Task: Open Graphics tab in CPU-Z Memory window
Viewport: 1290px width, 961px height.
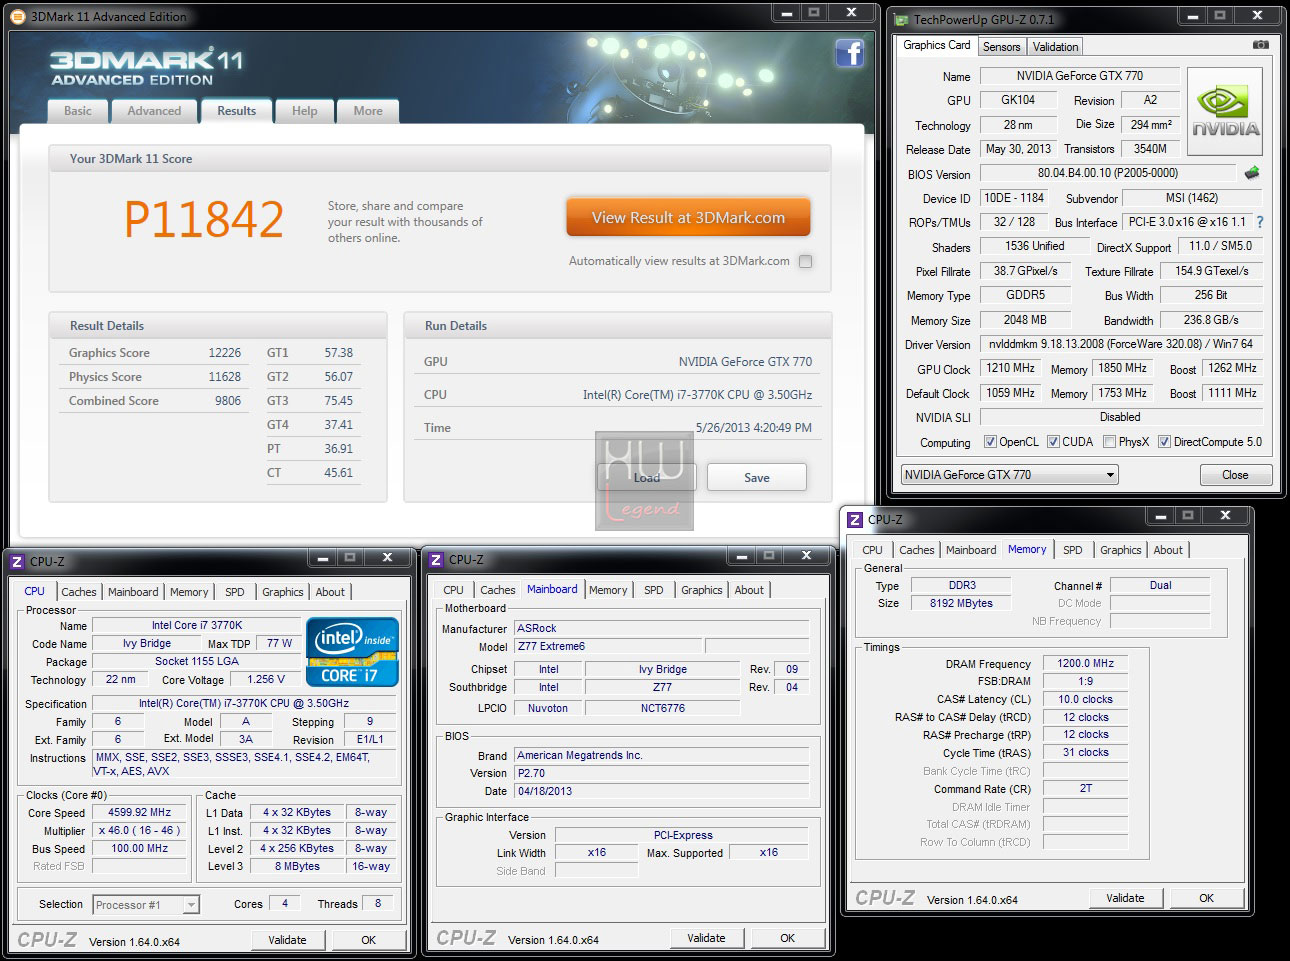Action: pos(1120,550)
